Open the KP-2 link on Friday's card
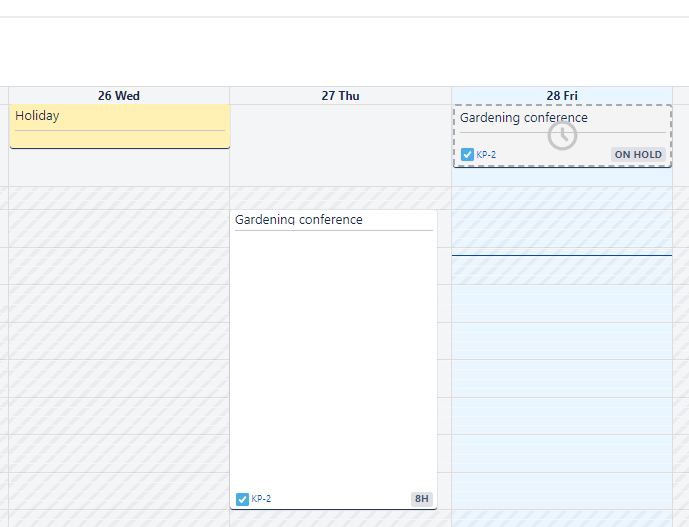 click(486, 155)
